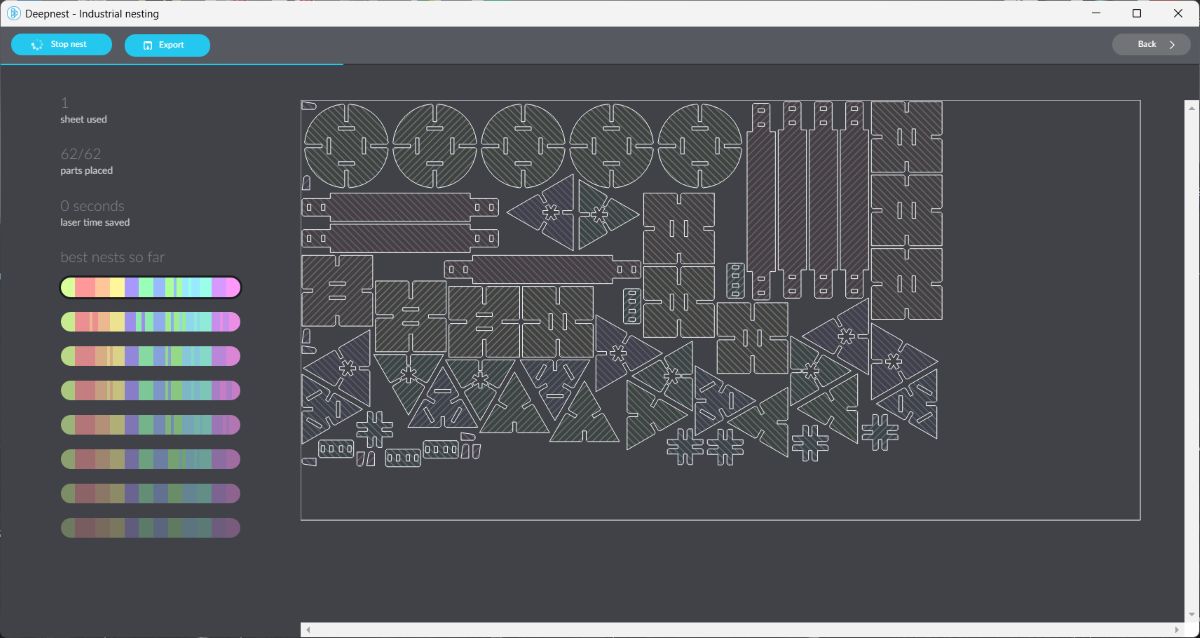Select the bottom nest result thumbnail
1200x638 pixels.
[x=150, y=527]
